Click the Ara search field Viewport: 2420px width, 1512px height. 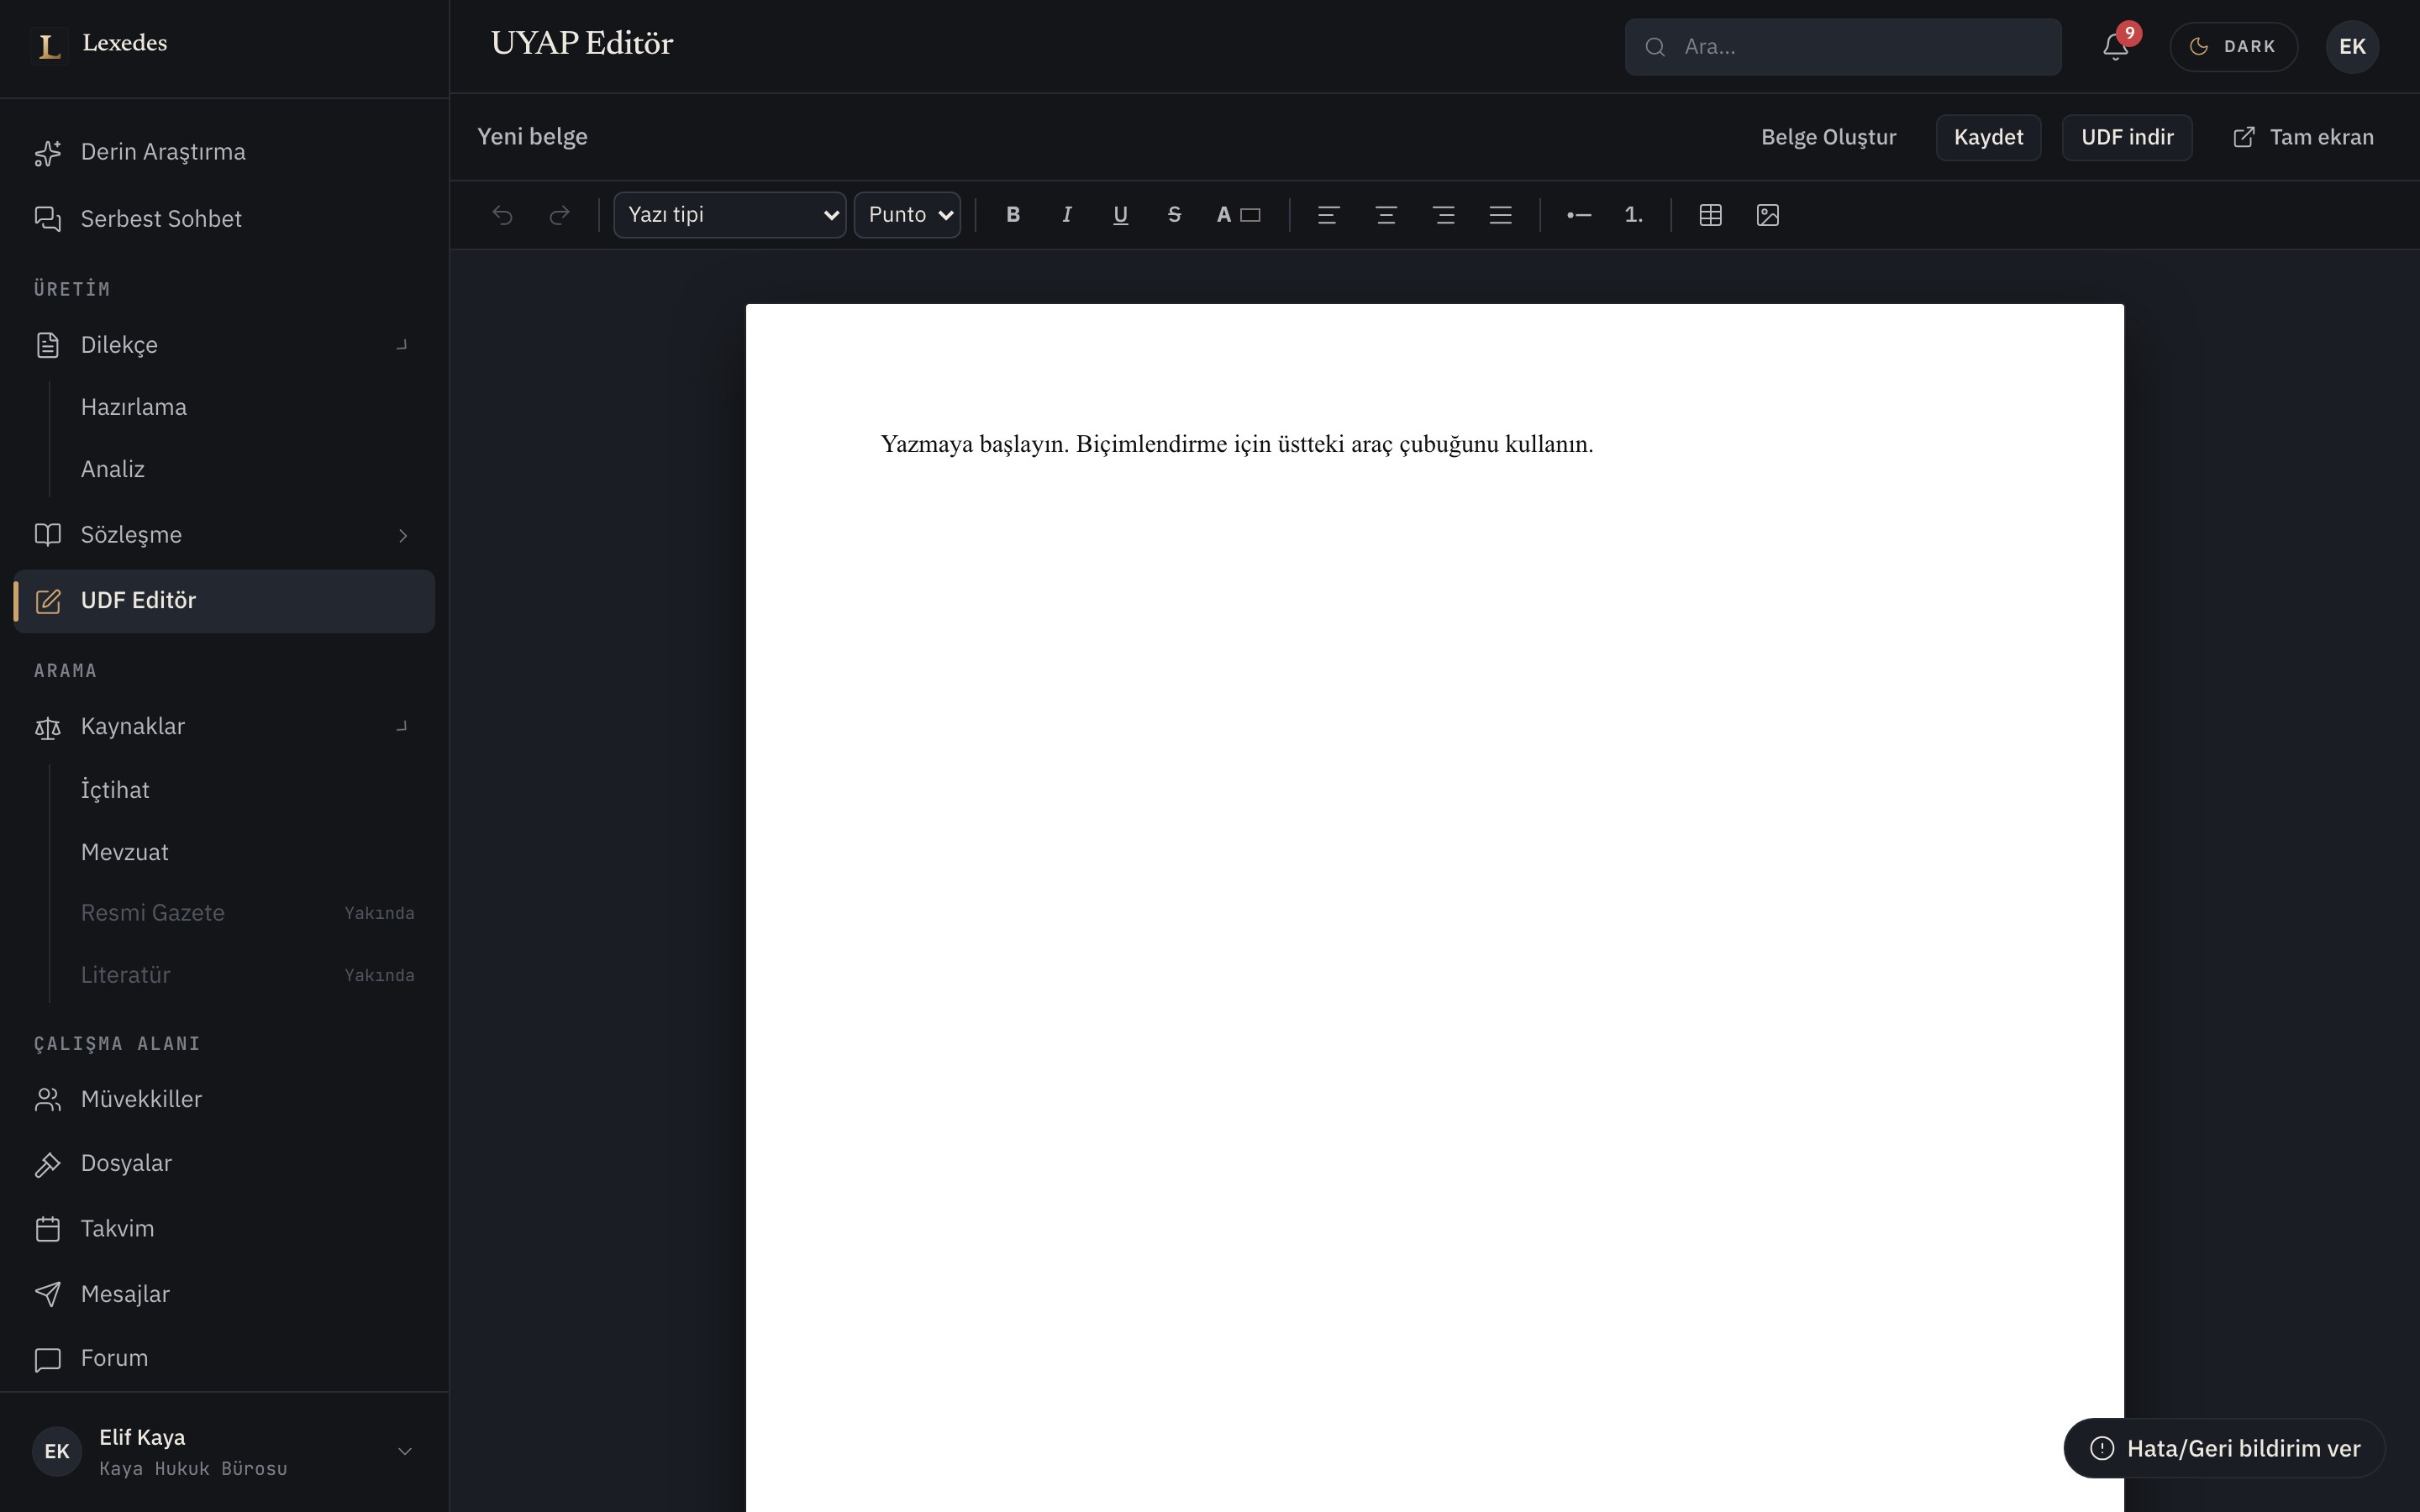point(1842,47)
